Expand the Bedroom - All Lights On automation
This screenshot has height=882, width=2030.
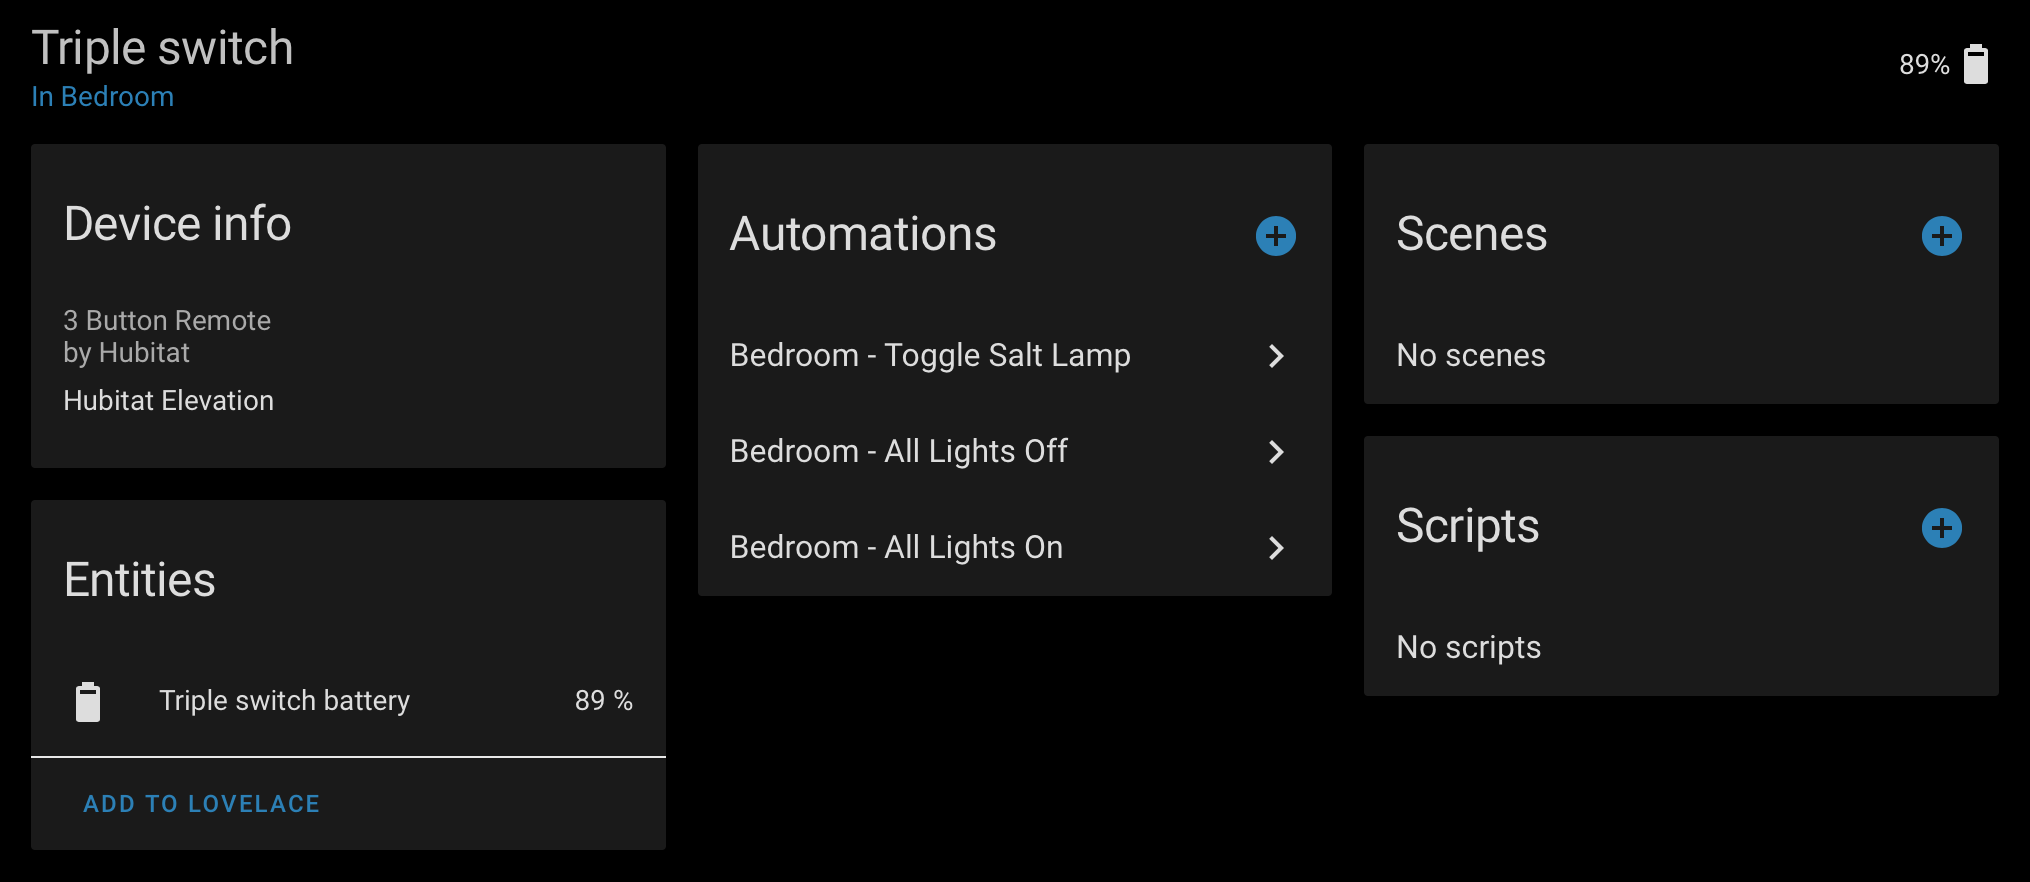pos(1276,548)
